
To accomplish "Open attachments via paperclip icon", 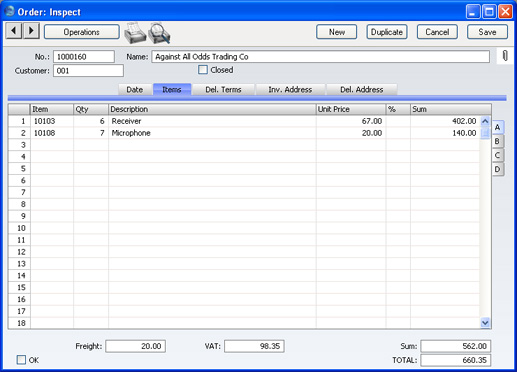I will click(505, 56).
